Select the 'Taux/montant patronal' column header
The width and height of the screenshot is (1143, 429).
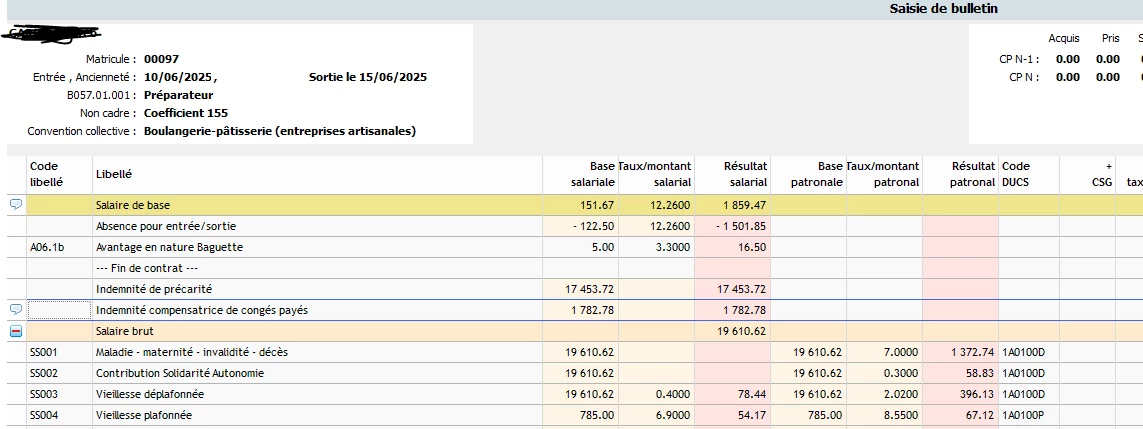(883, 174)
